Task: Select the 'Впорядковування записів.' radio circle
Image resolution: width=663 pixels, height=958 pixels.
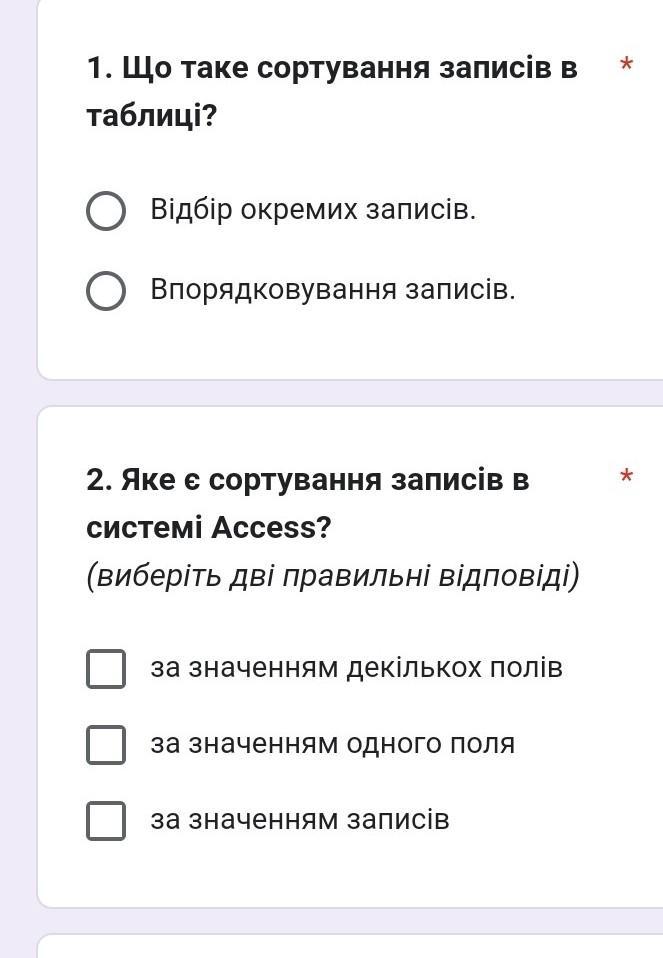Action: click(x=106, y=291)
